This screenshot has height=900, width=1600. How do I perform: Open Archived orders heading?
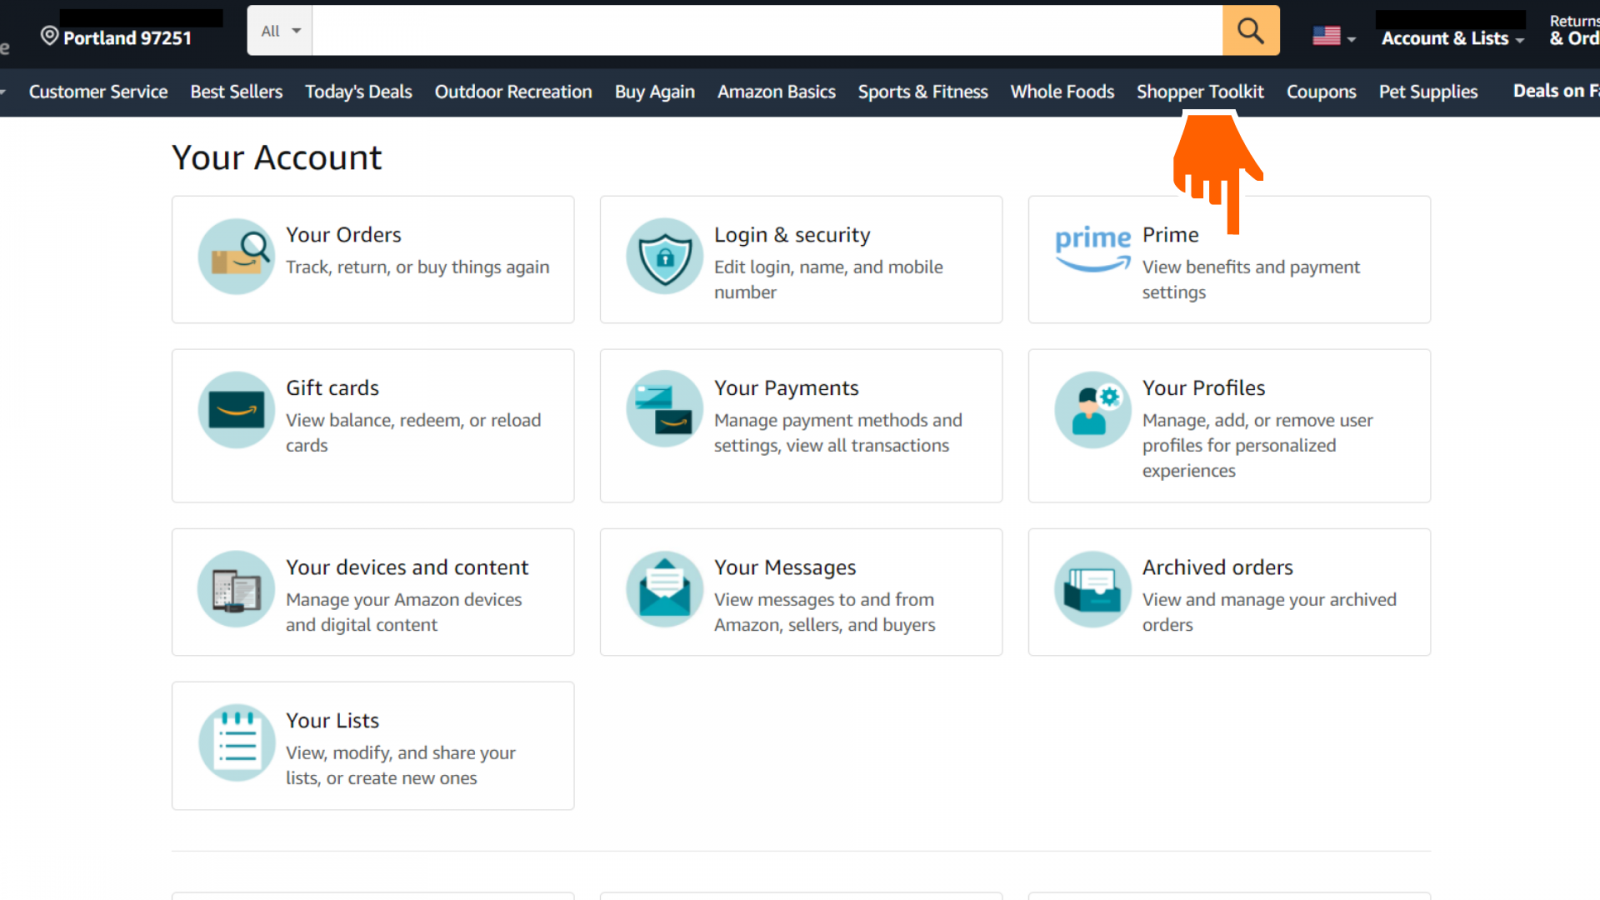1217,567
